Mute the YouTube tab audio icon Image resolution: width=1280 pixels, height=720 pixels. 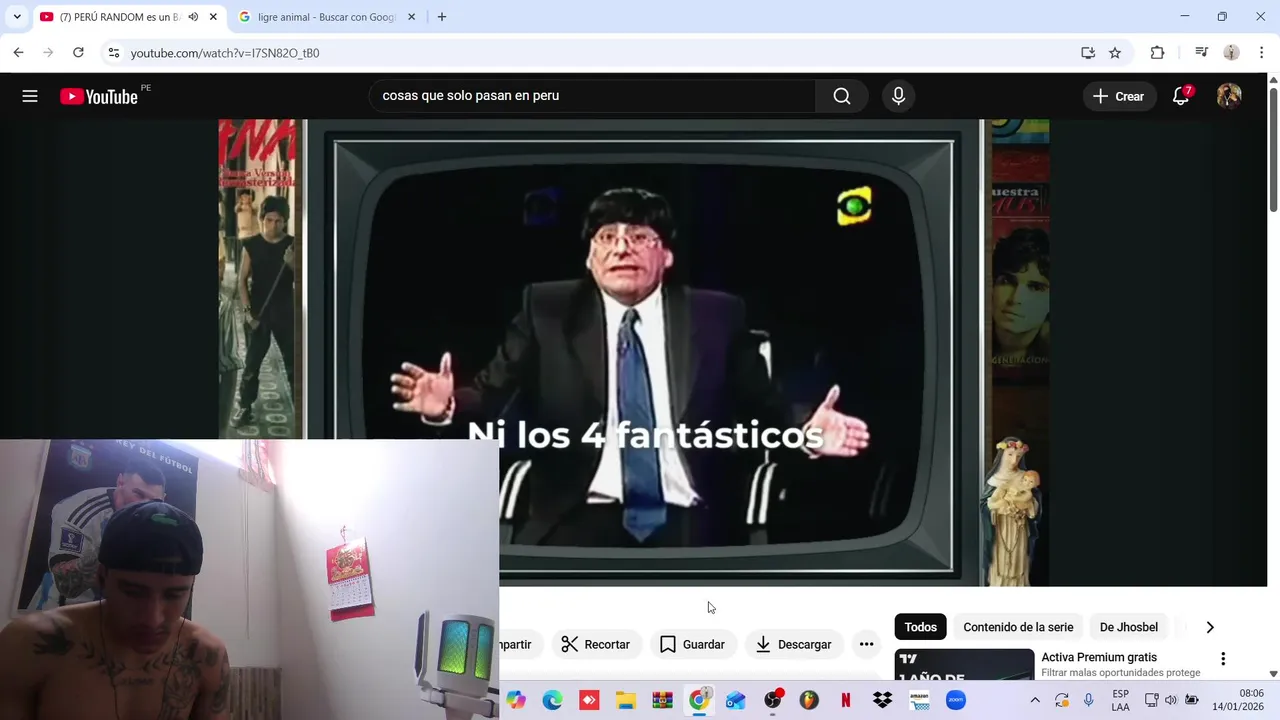193,17
